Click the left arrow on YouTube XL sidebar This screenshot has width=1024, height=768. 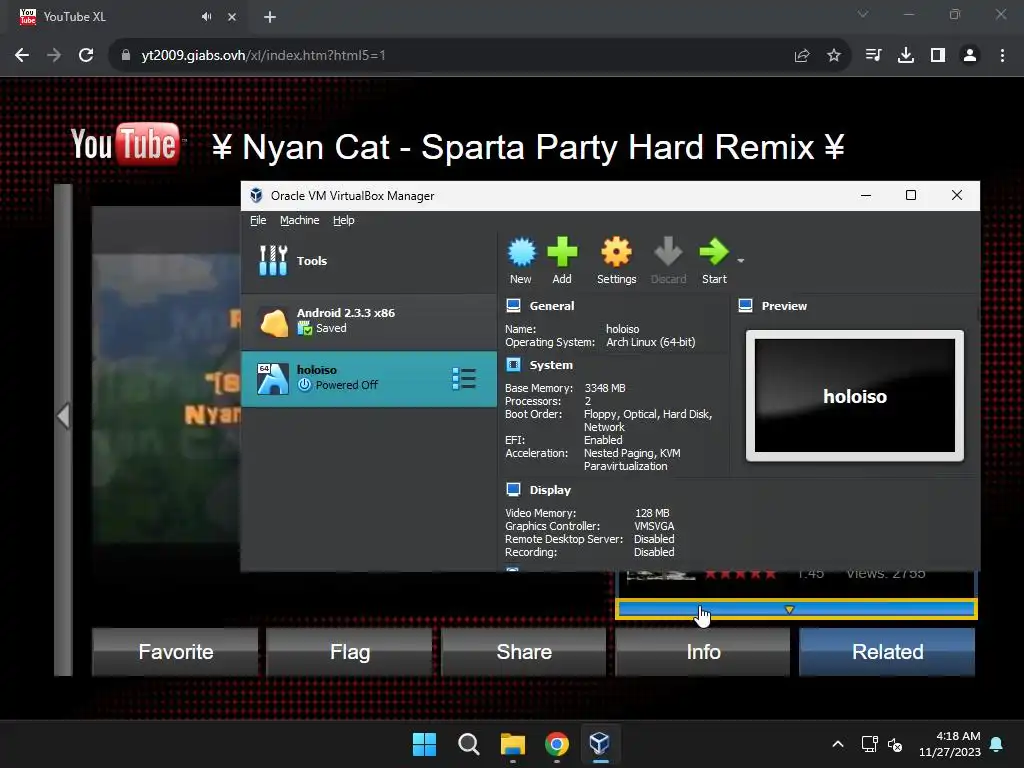tap(63, 416)
